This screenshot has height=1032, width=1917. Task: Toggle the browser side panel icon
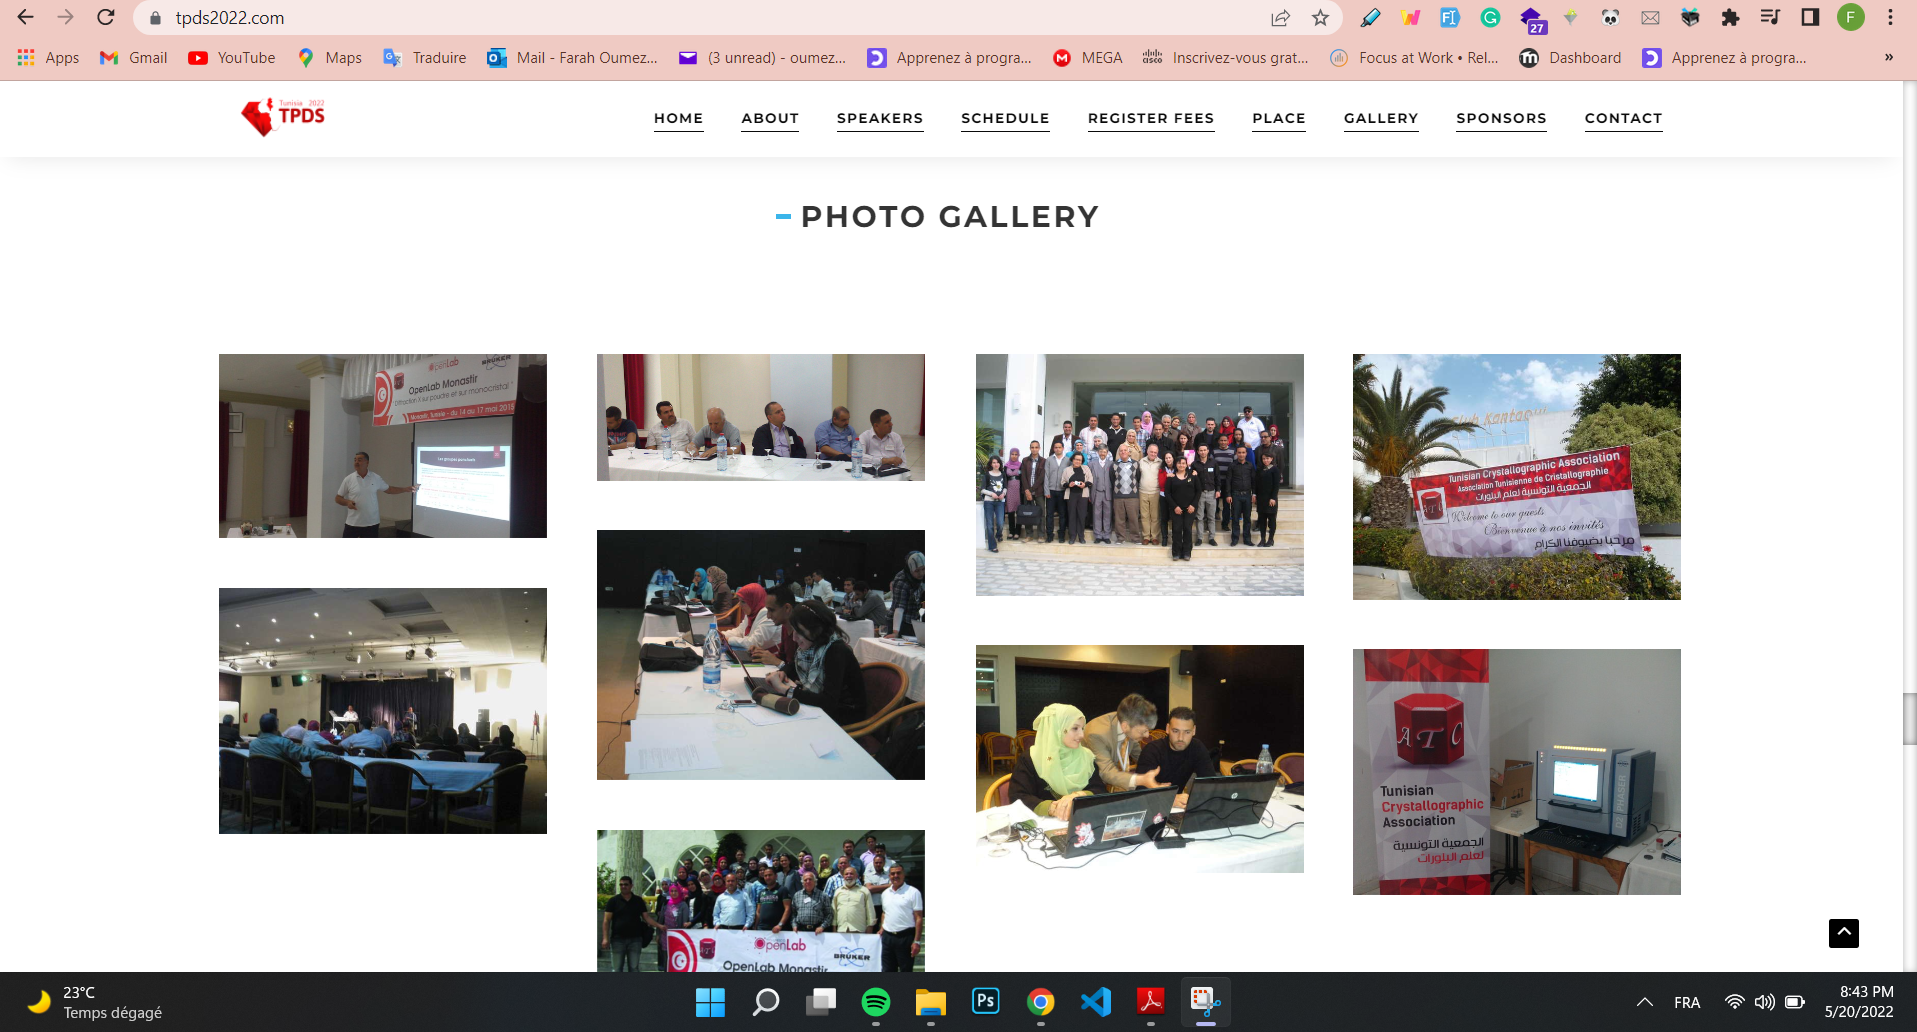click(x=1810, y=17)
